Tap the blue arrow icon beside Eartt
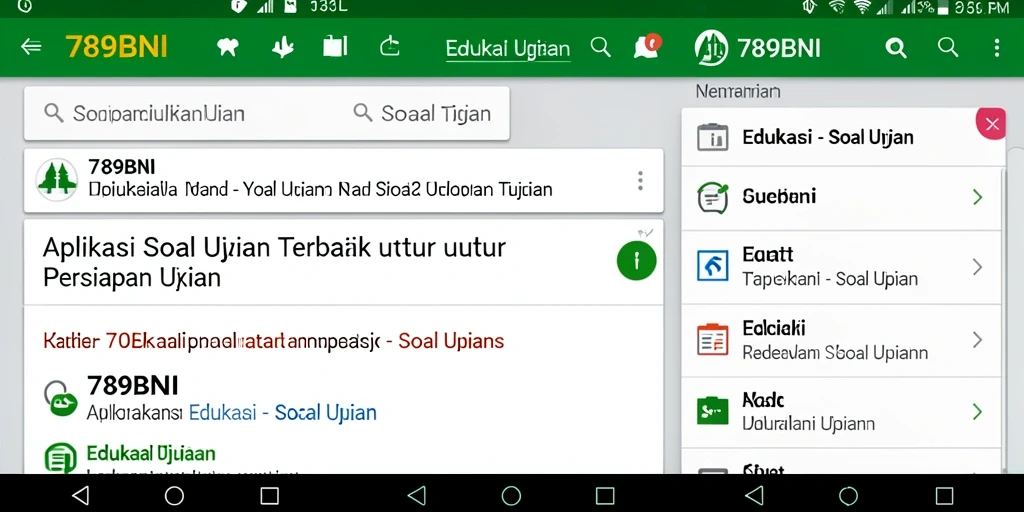Screen dimensions: 1024x512 712,266
